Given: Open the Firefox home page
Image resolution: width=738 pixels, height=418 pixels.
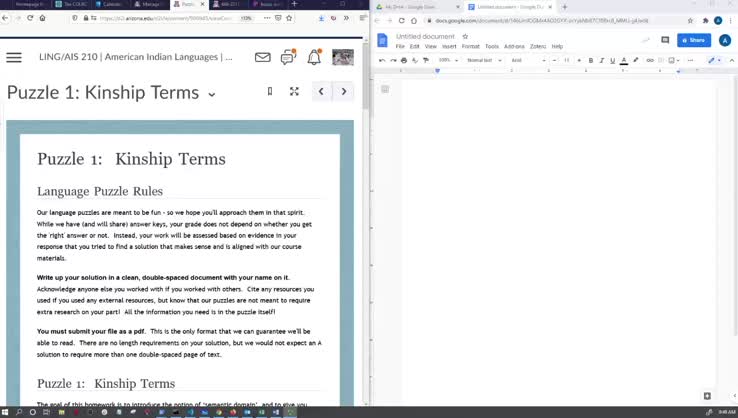Looking at the screenshot, I should click(x=42, y=18).
